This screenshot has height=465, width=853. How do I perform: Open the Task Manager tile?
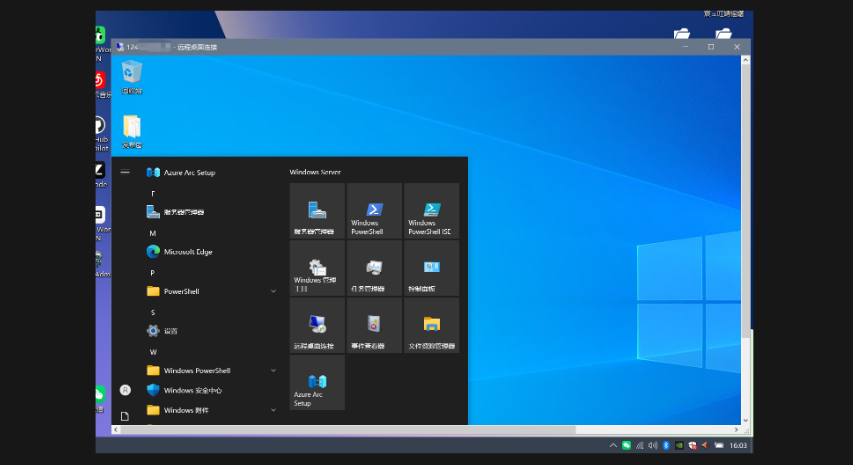click(374, 268)
